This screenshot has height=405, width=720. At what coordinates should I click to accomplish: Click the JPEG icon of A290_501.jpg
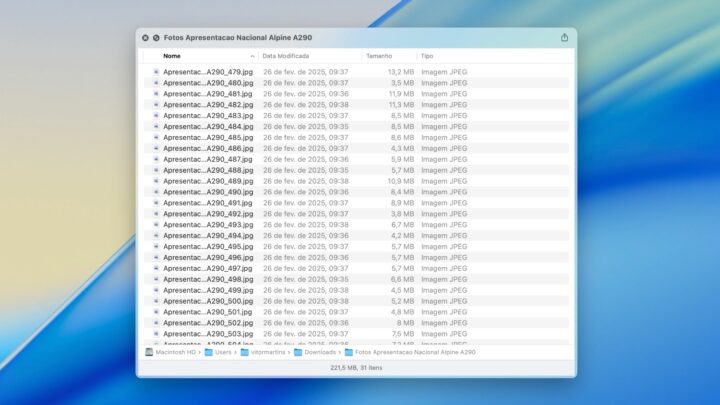point(156,312)
